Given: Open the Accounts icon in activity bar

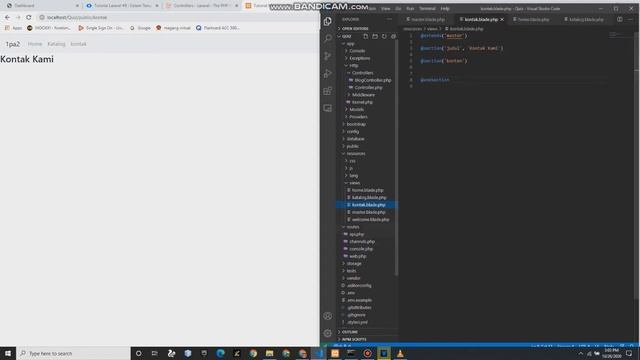Looking at the screenshot, I should [327, 316].
